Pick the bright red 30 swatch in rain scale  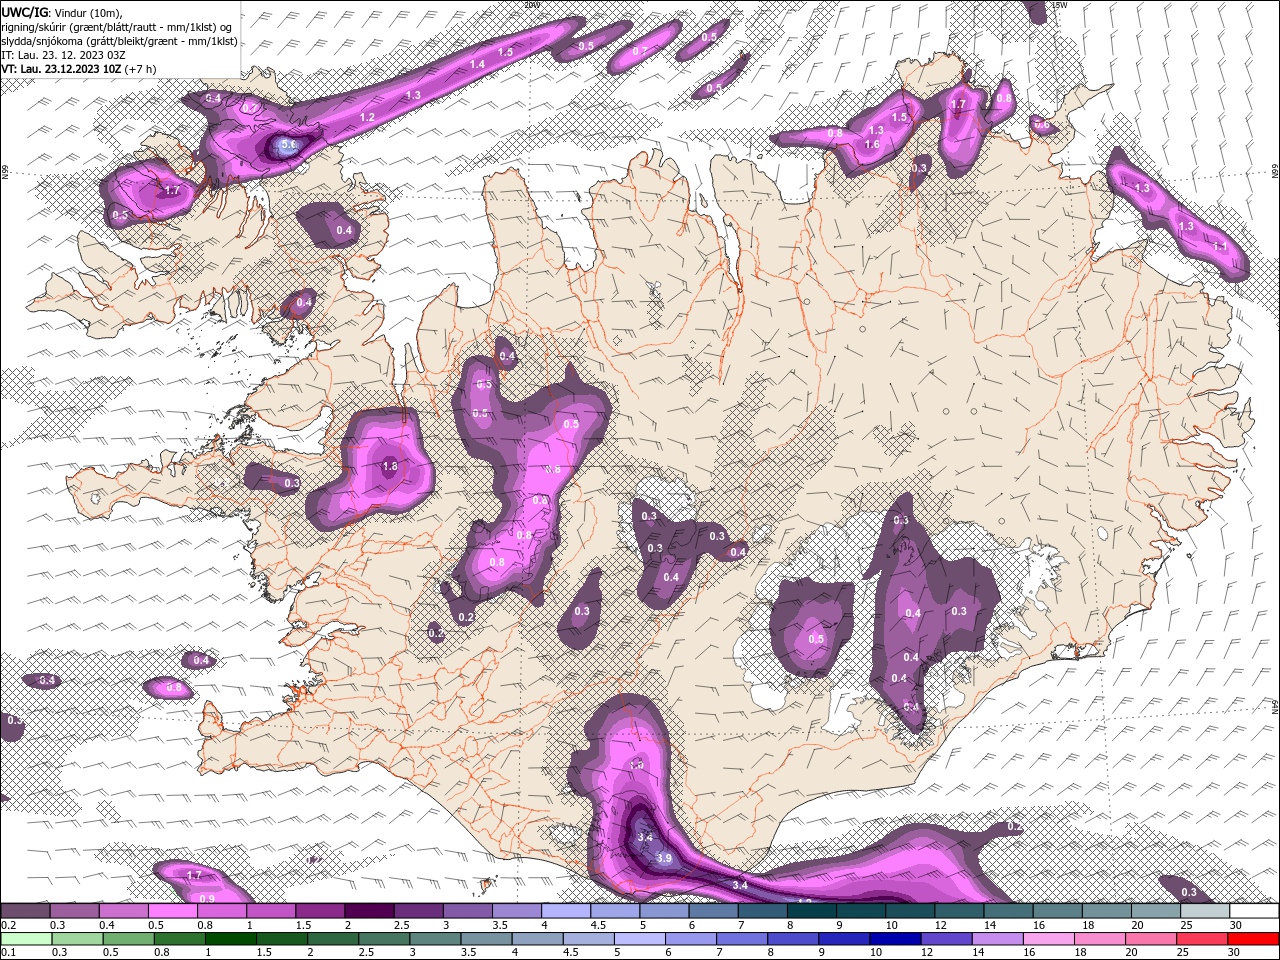click(x=1253, y=939)
